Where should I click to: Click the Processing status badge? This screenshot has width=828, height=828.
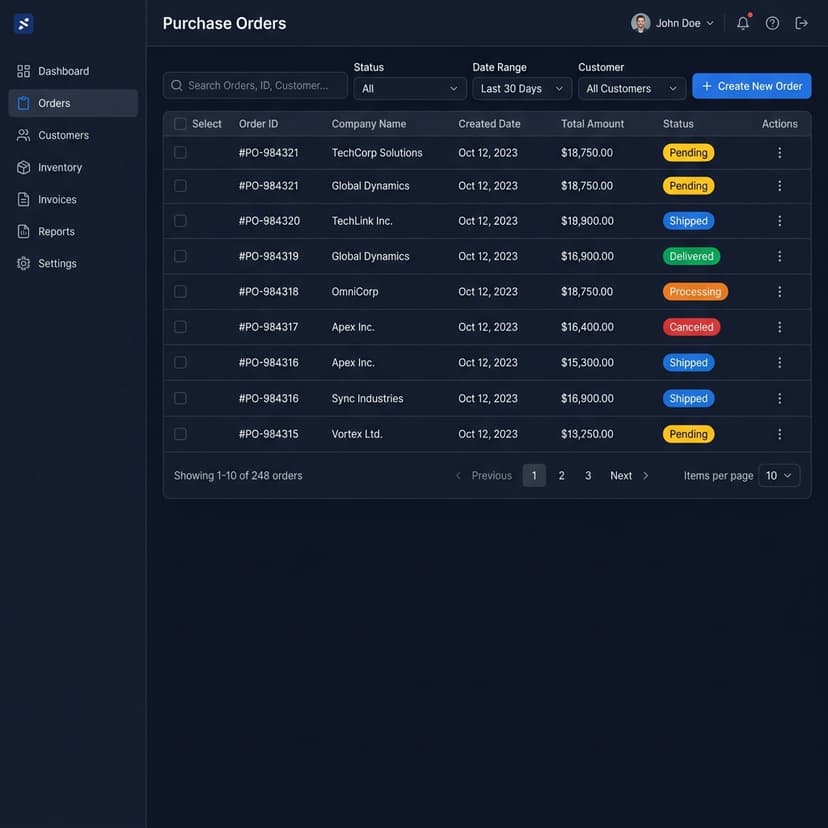point(695,291)
